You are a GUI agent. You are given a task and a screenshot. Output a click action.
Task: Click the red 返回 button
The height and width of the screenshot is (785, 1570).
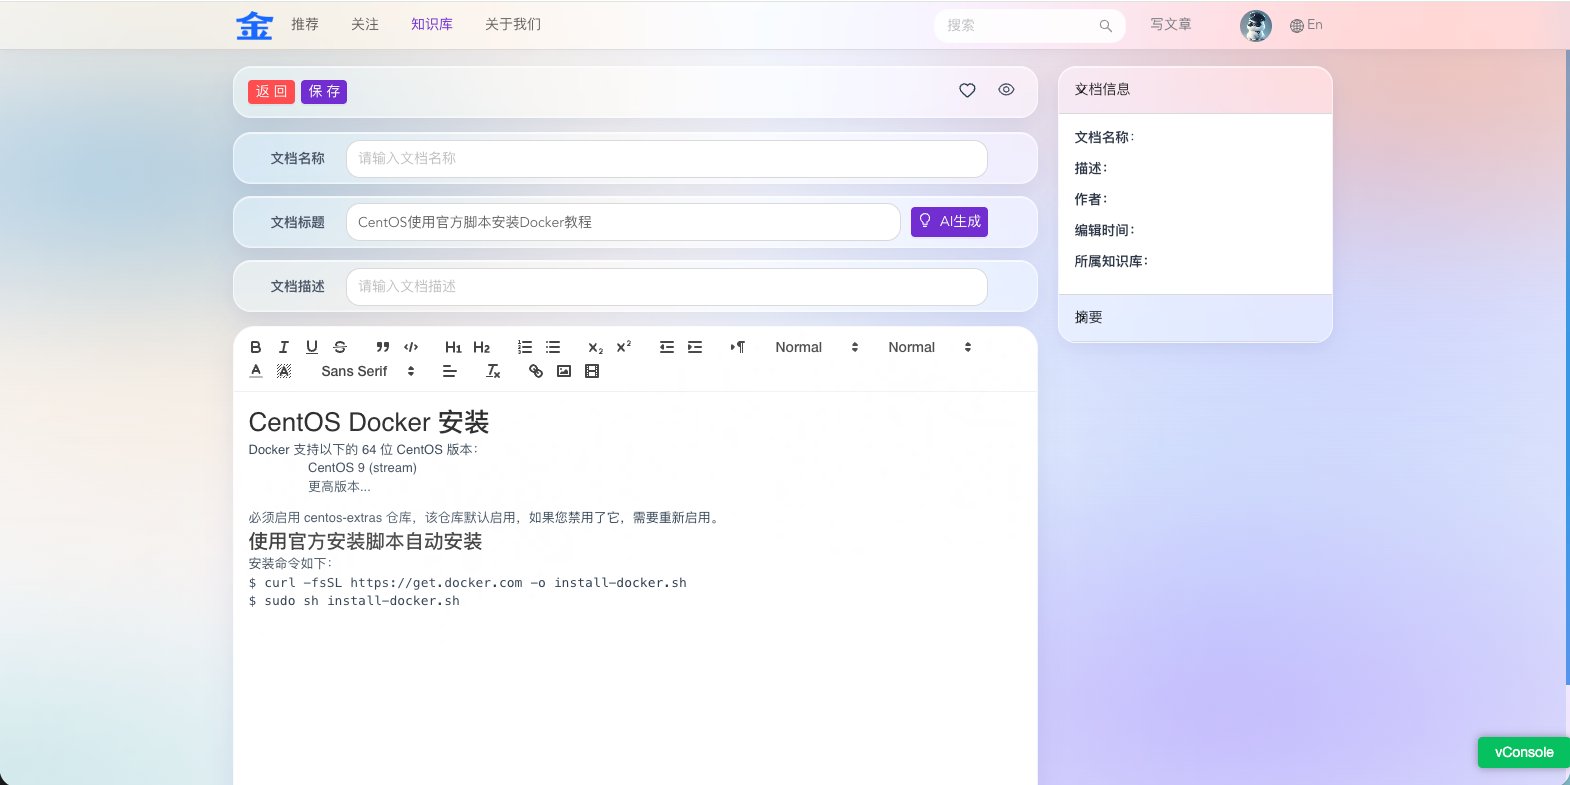click(x=271, y=92)
